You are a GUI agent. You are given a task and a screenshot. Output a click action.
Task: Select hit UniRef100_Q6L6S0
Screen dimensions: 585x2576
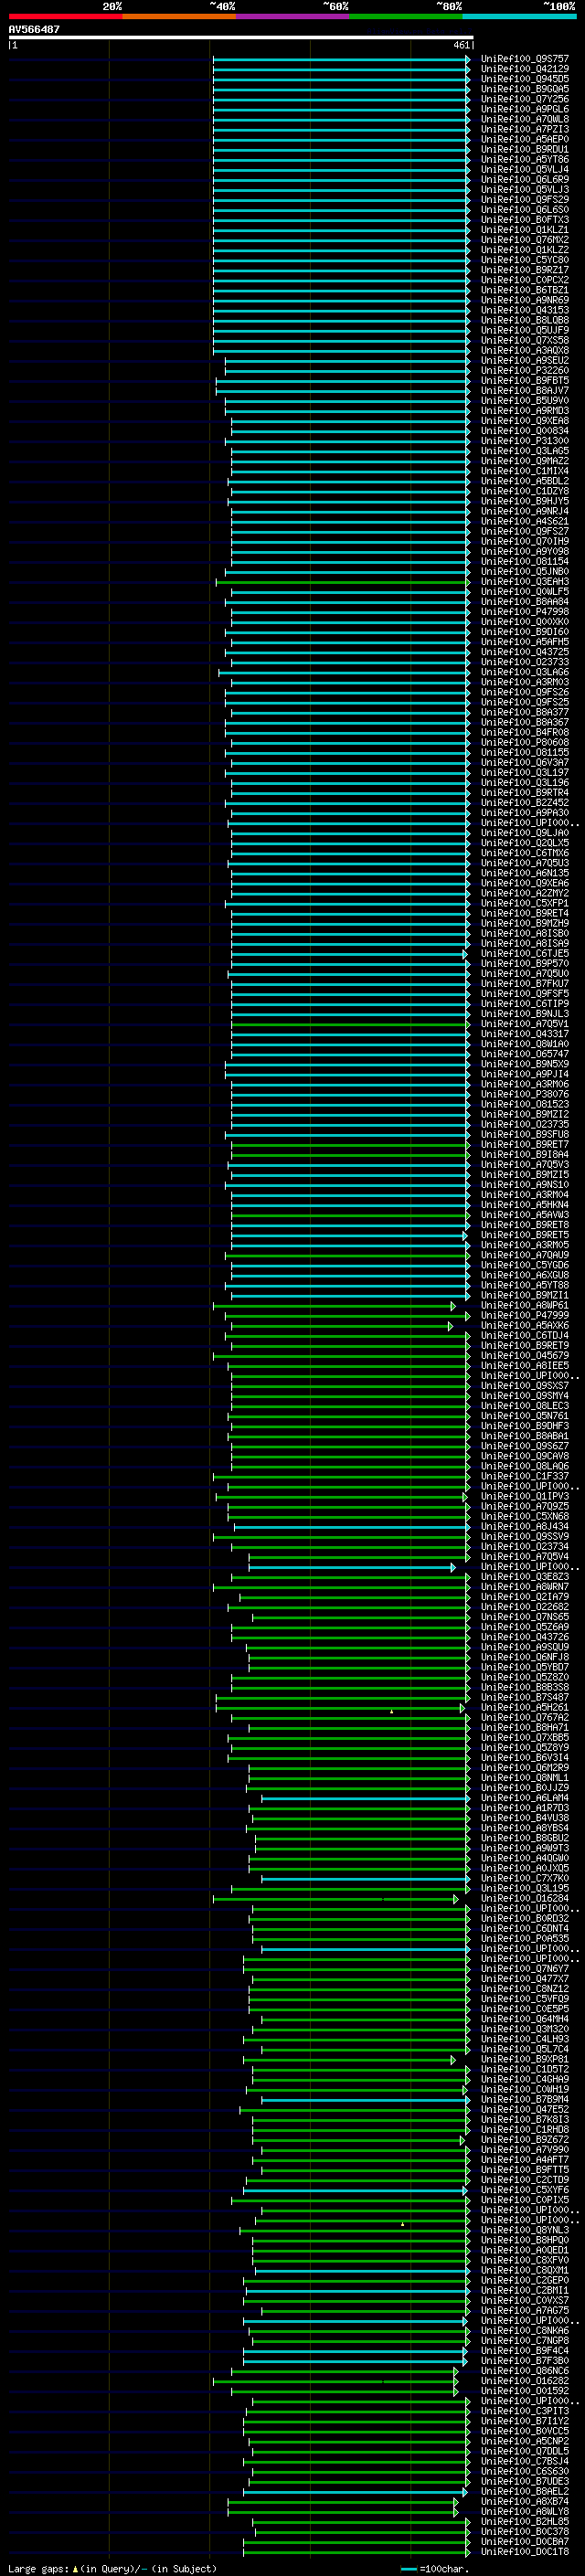tap(525, 209)
